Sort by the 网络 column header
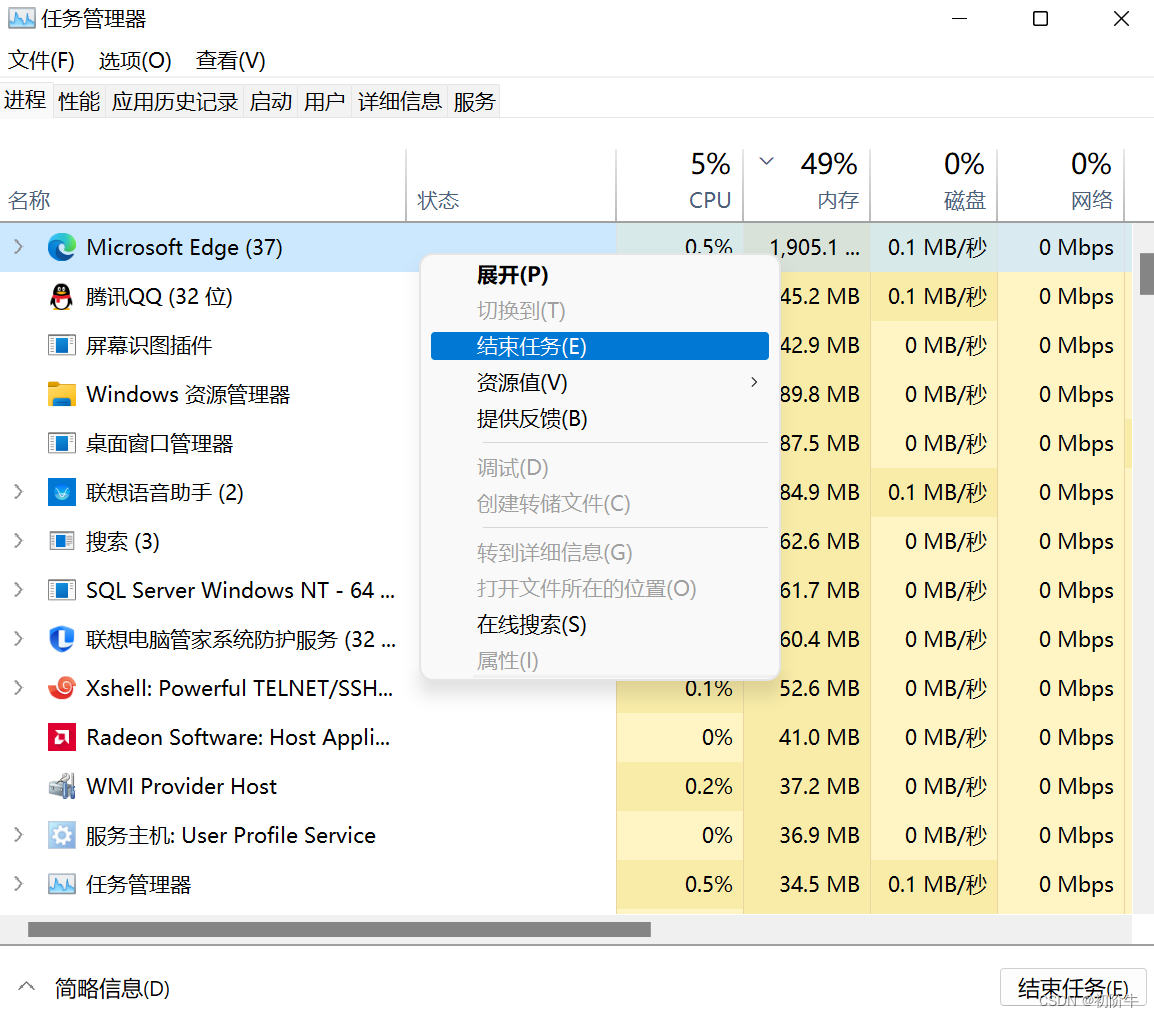1154x1017 pixels. tap(1061, 185)
